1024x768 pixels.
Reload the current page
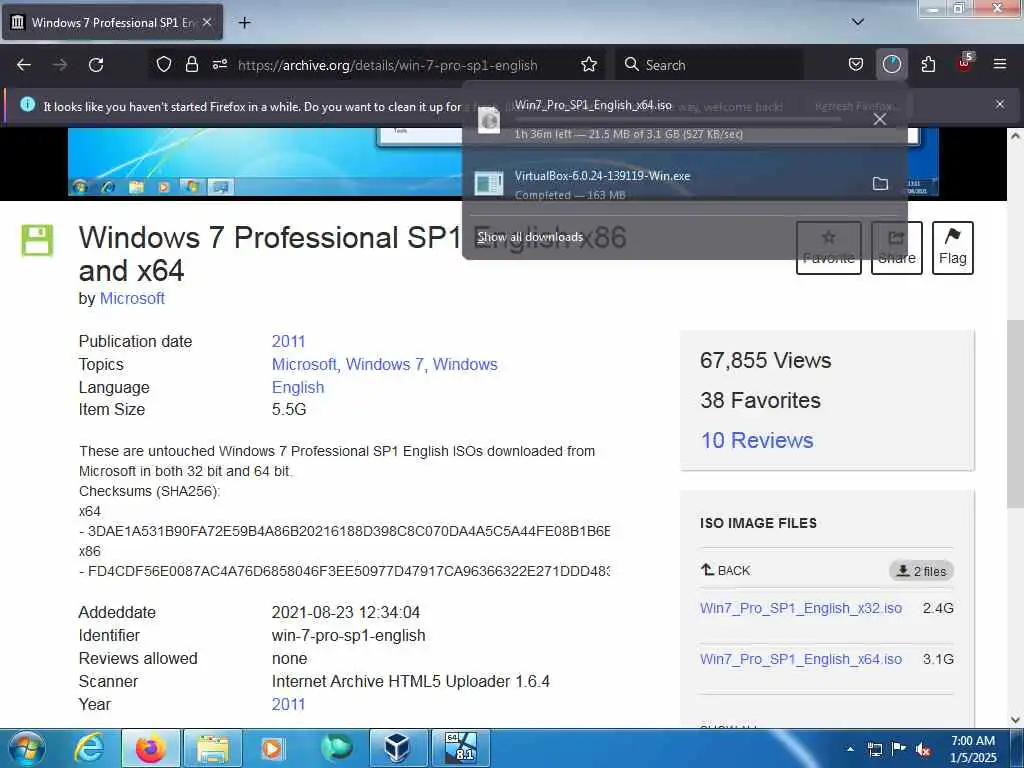click(96, 65)
